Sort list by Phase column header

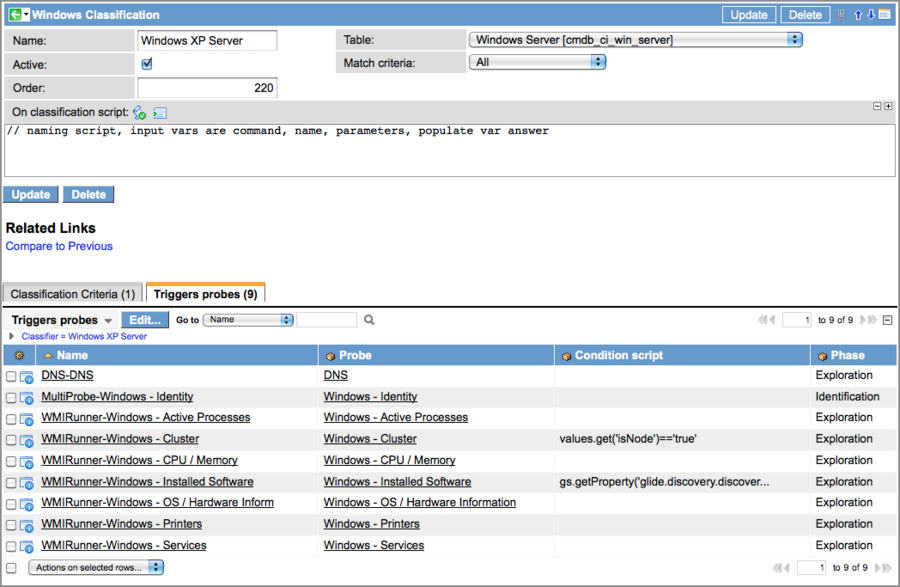tap(847, 355)
